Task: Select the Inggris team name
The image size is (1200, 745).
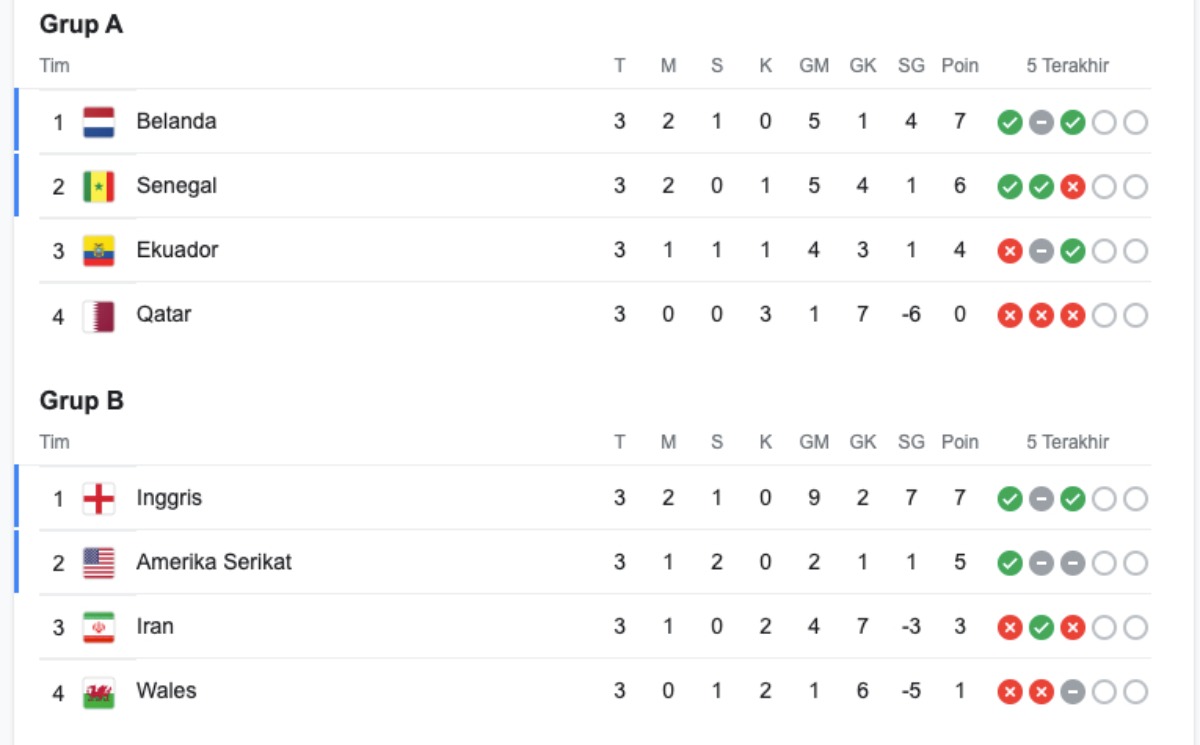Action: (169, 498)
